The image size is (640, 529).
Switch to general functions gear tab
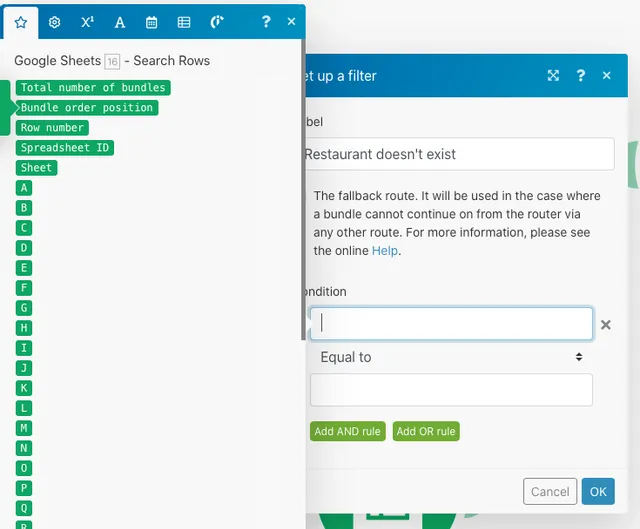point(54,22)
